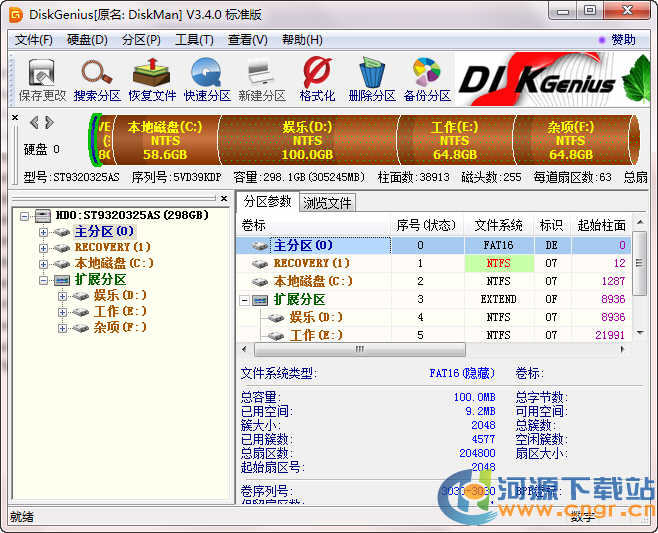Click the 起始柱面 column header
The height and width of the screenshot is (533, 658).
[x=601, y=226]
